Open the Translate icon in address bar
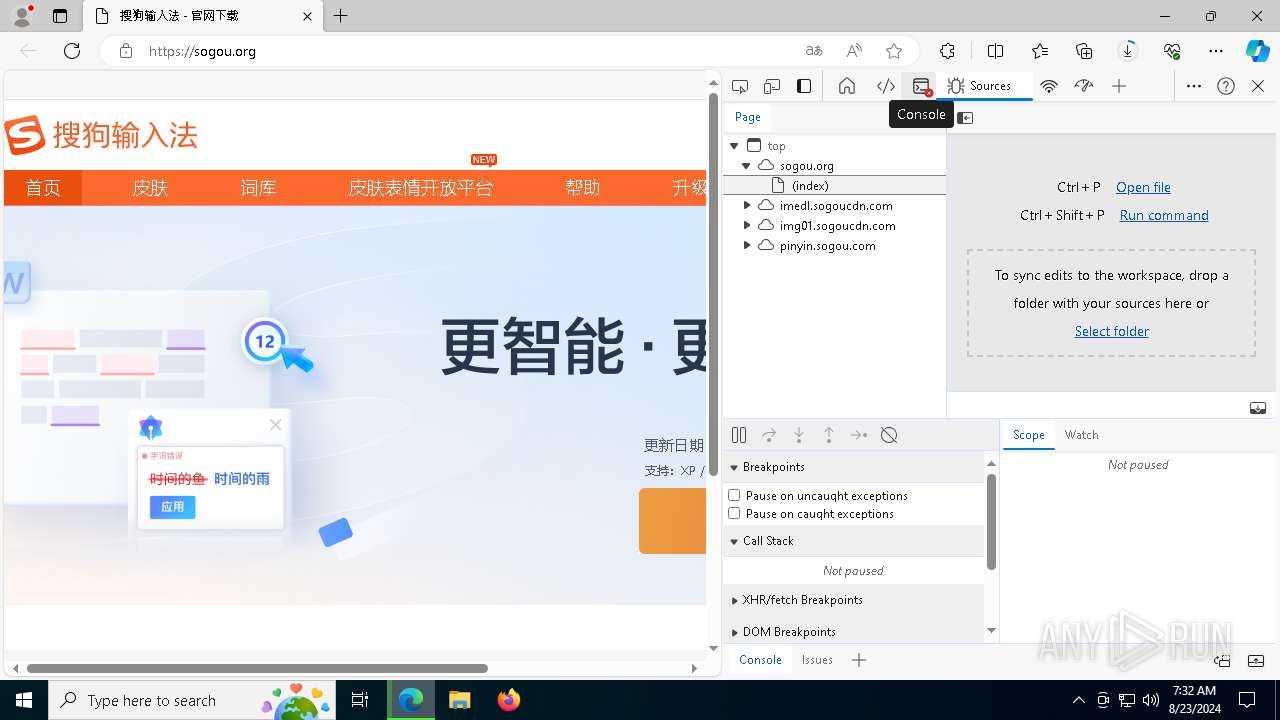Viewport: 1280px width, 720px height. [814, 51]
